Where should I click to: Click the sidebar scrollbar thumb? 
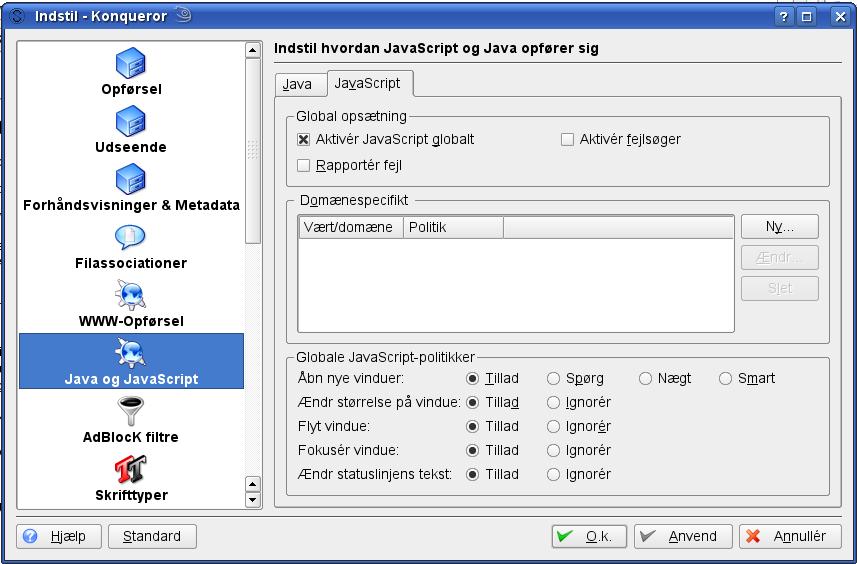(x=253, y=150)
